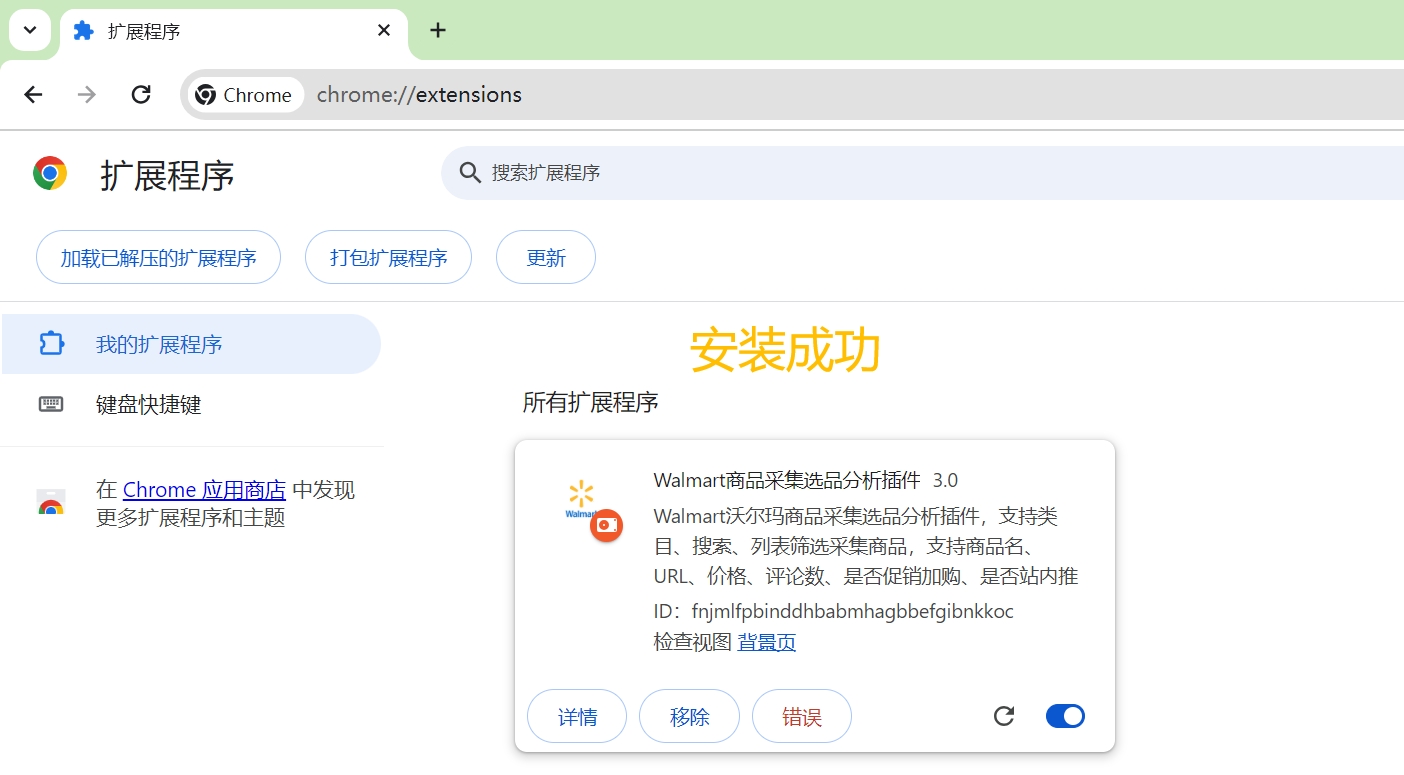This screenshot has height=775, width=1404.
Task: Open 详情 for the Walmart extension
Action: click(577, 716)
